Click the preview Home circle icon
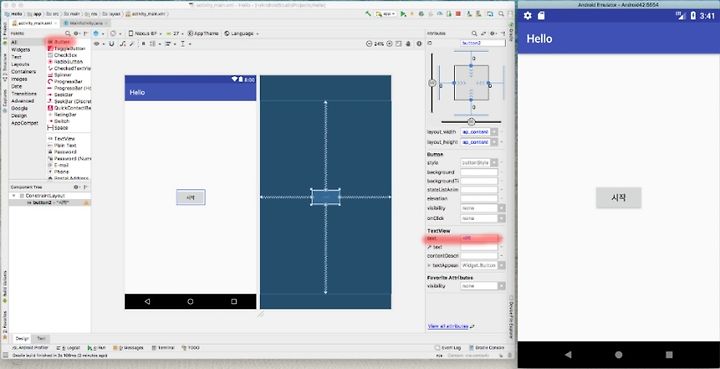 click(190, 302)
